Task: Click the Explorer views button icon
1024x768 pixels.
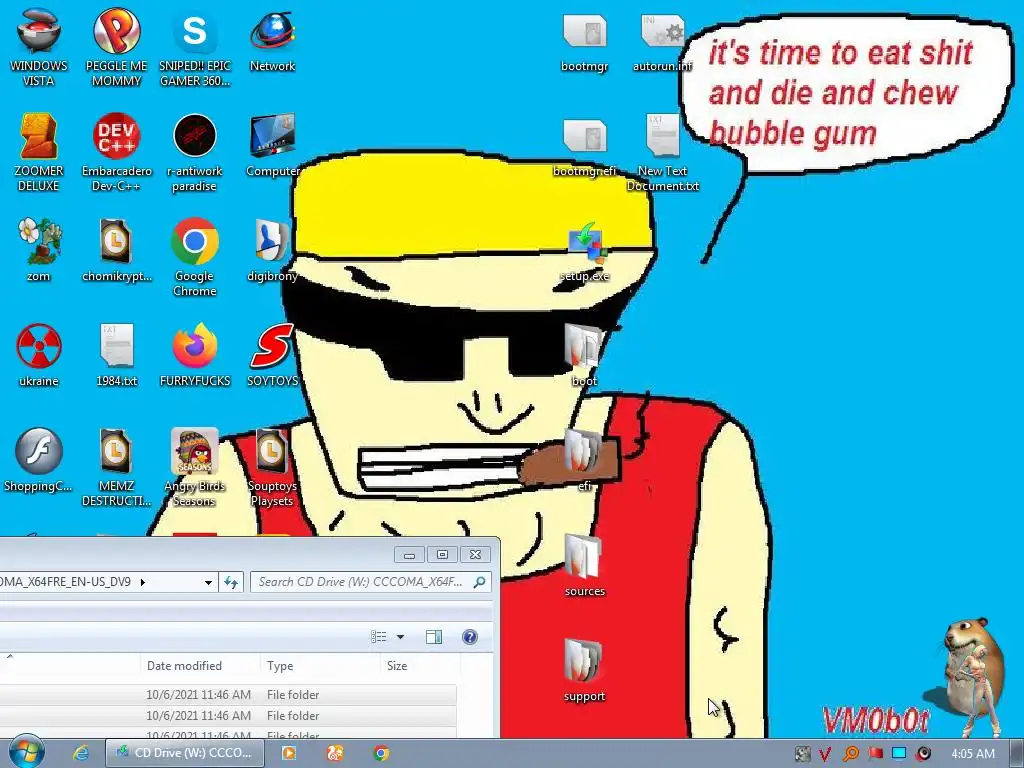Action: [379, 637]
